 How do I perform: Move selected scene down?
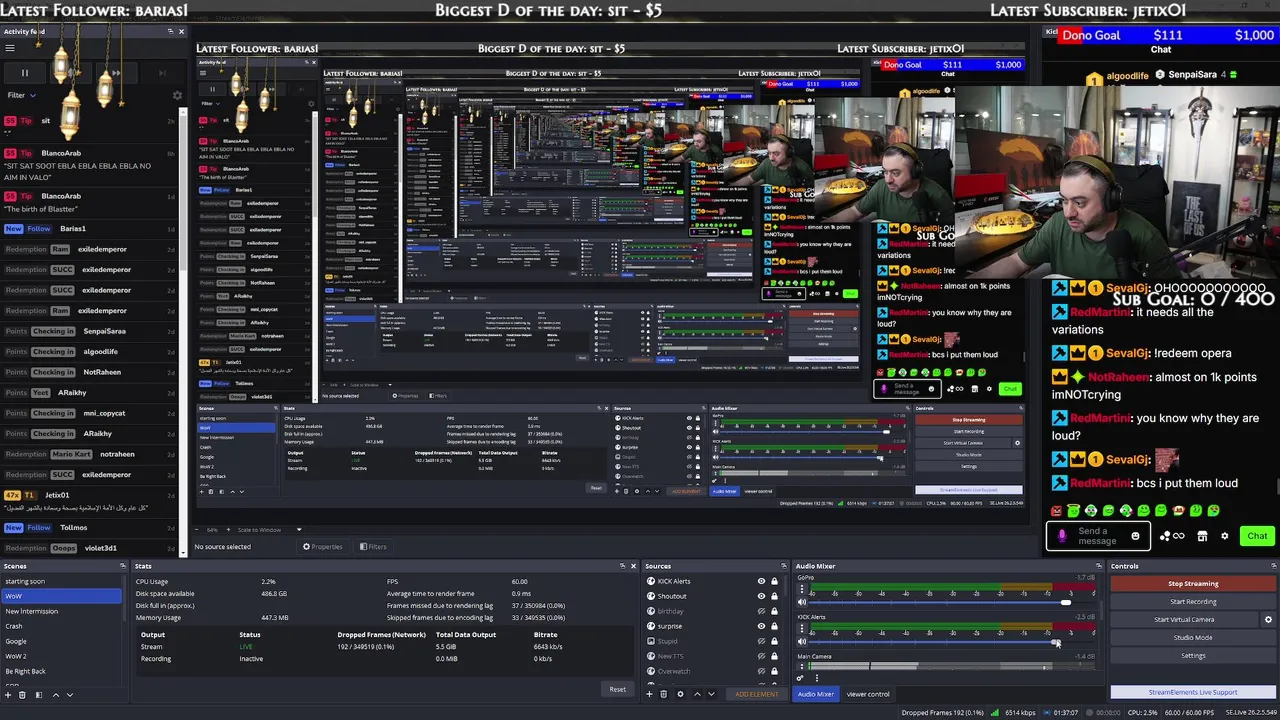pyautogui.click(x=70, y=694)
